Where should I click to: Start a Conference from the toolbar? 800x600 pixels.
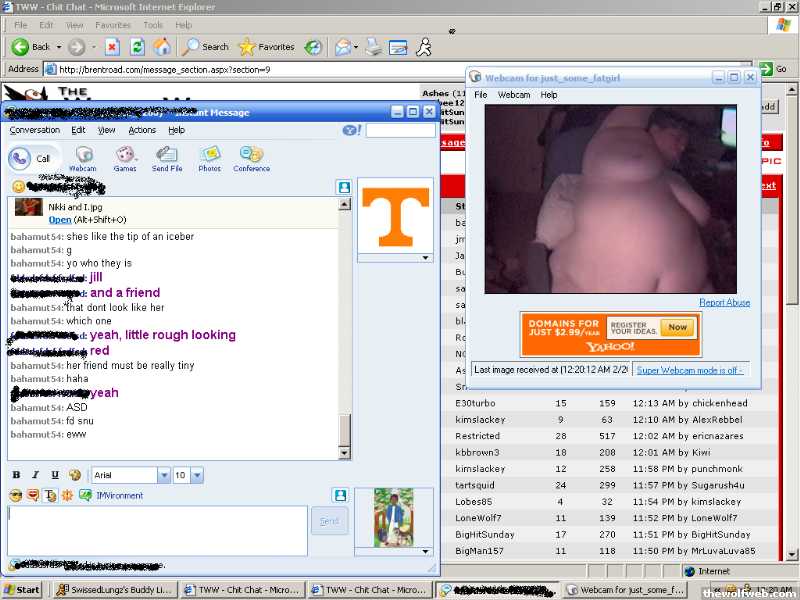click(251, 157)
